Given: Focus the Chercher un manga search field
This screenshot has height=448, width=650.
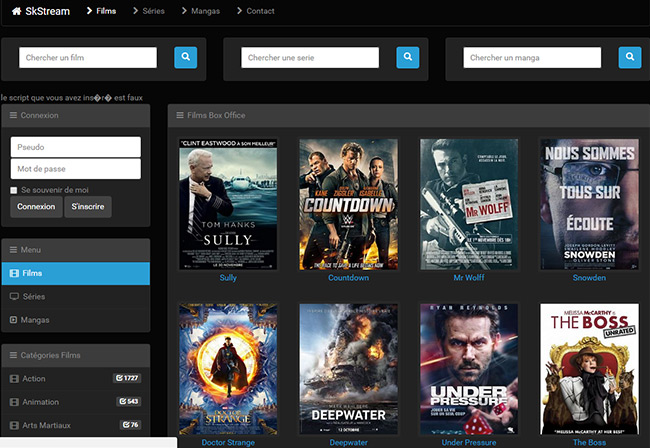Looking at the screenshot, I should click(532, 58).
